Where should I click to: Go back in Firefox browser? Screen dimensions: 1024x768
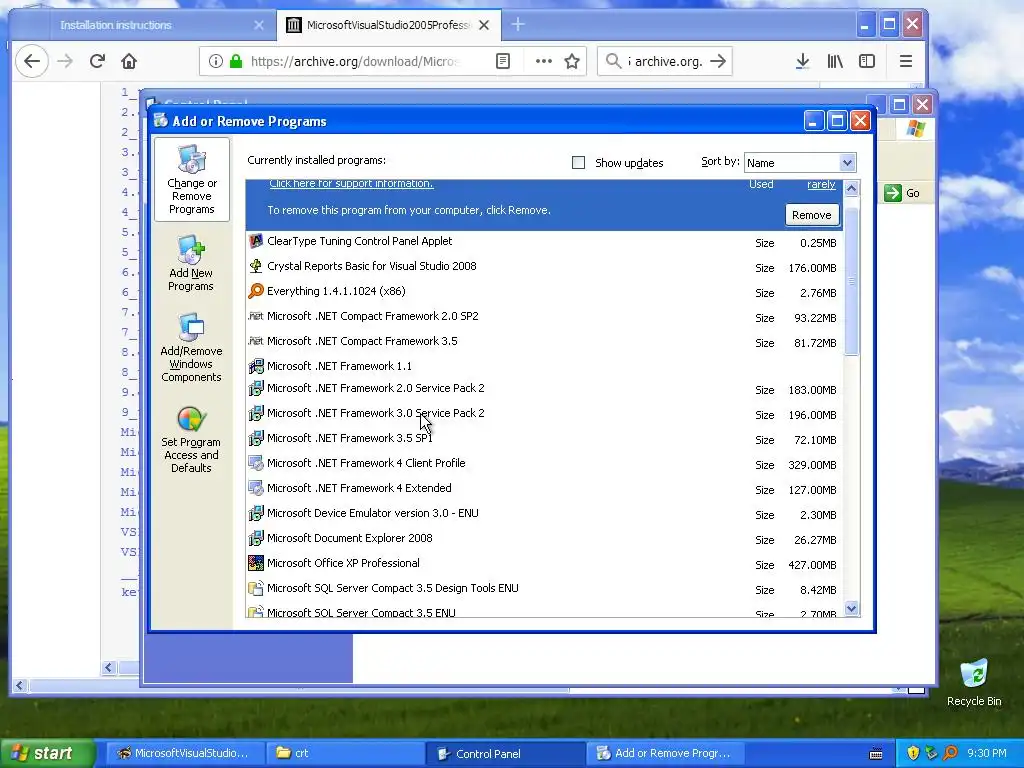coord(32,61)
